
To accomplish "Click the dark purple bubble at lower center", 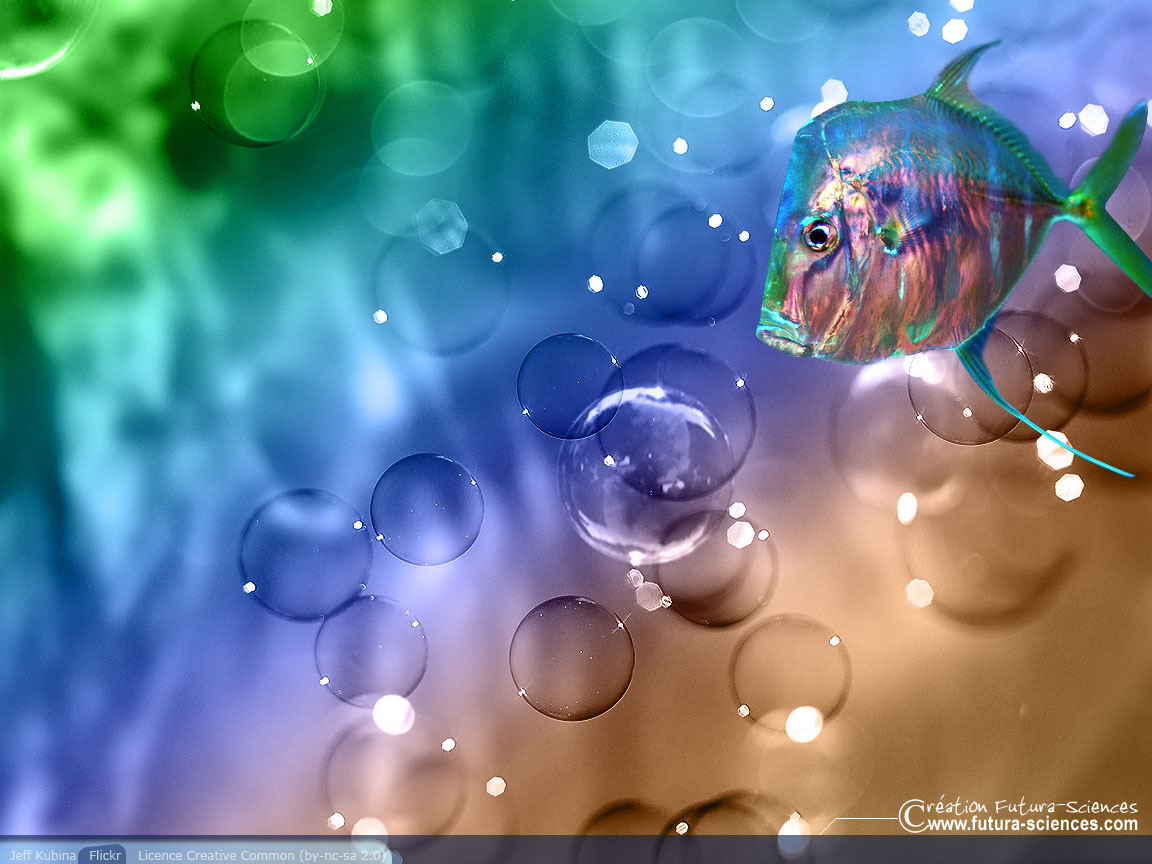I will pyautogui.click(x=571, y=658).
